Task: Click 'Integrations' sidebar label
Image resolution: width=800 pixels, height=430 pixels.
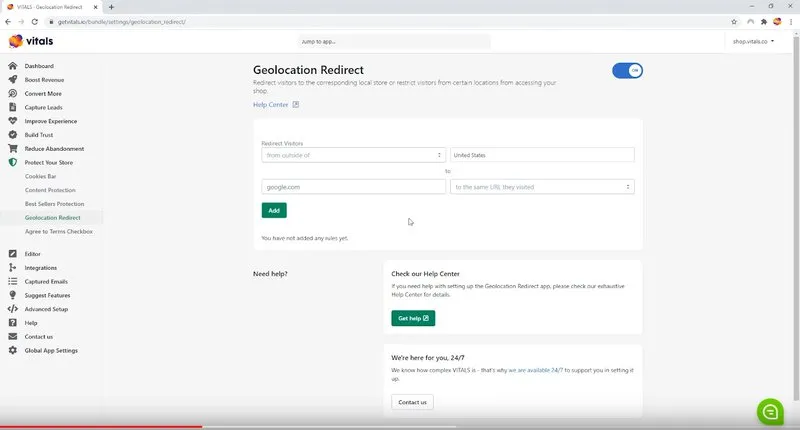Action: click(x=41, y=267)
